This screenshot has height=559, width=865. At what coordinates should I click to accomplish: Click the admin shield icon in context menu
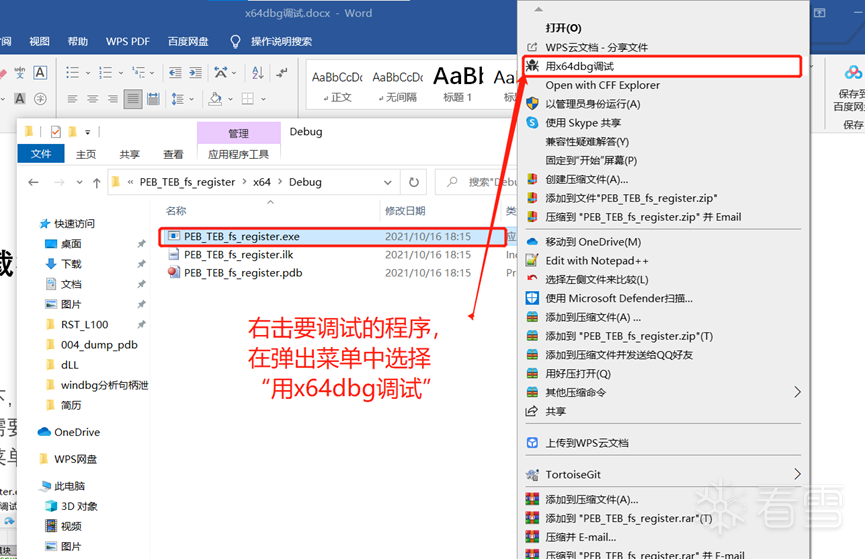(532, 104)
